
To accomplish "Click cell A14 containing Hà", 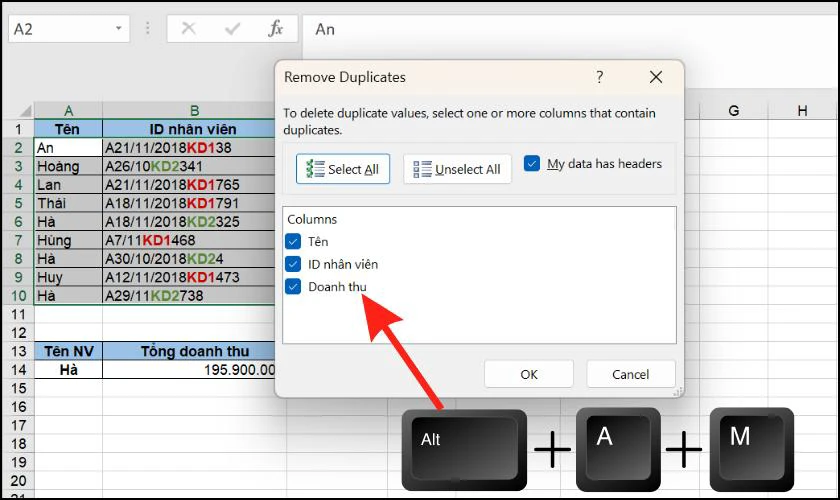I will pos(68,369).
